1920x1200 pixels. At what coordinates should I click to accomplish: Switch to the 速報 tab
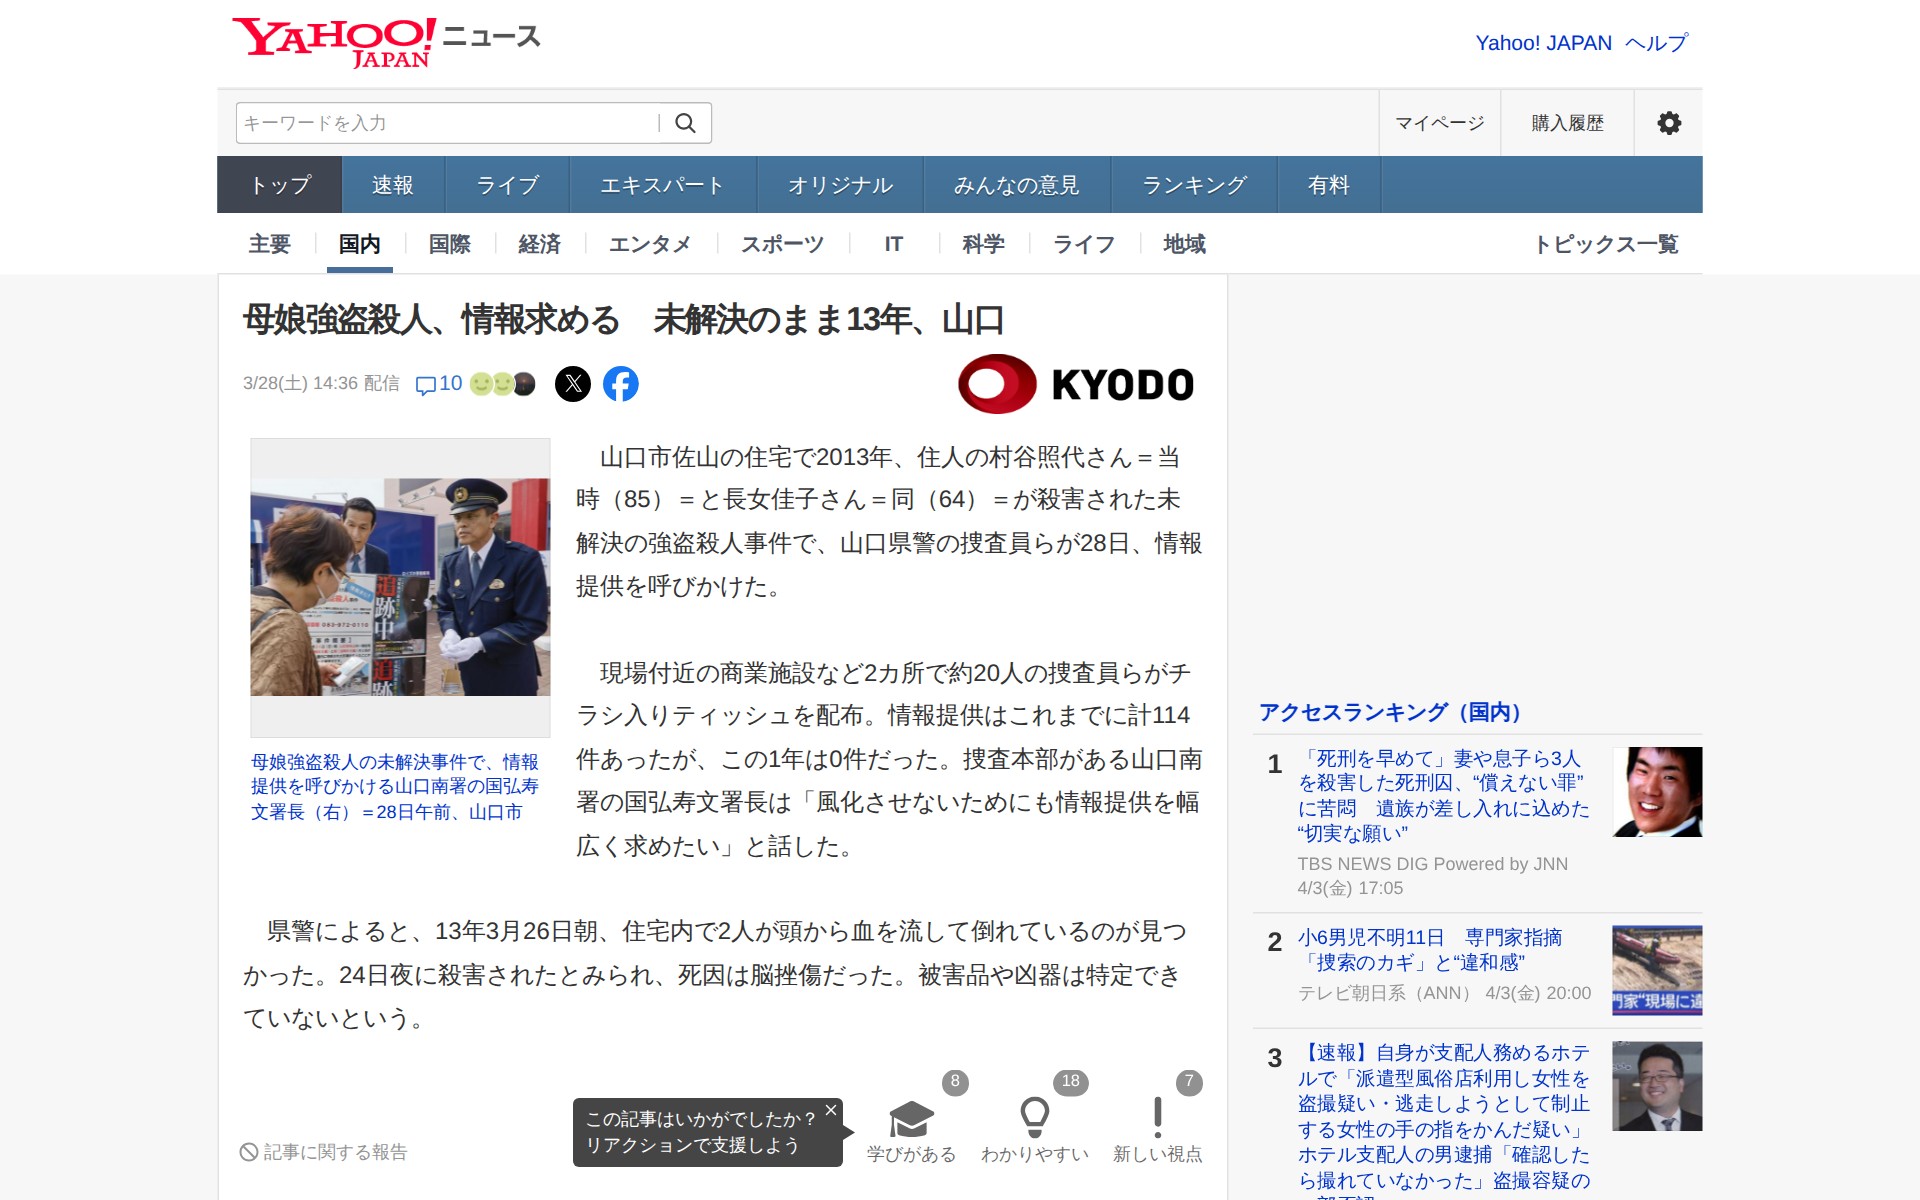(392, 185)
